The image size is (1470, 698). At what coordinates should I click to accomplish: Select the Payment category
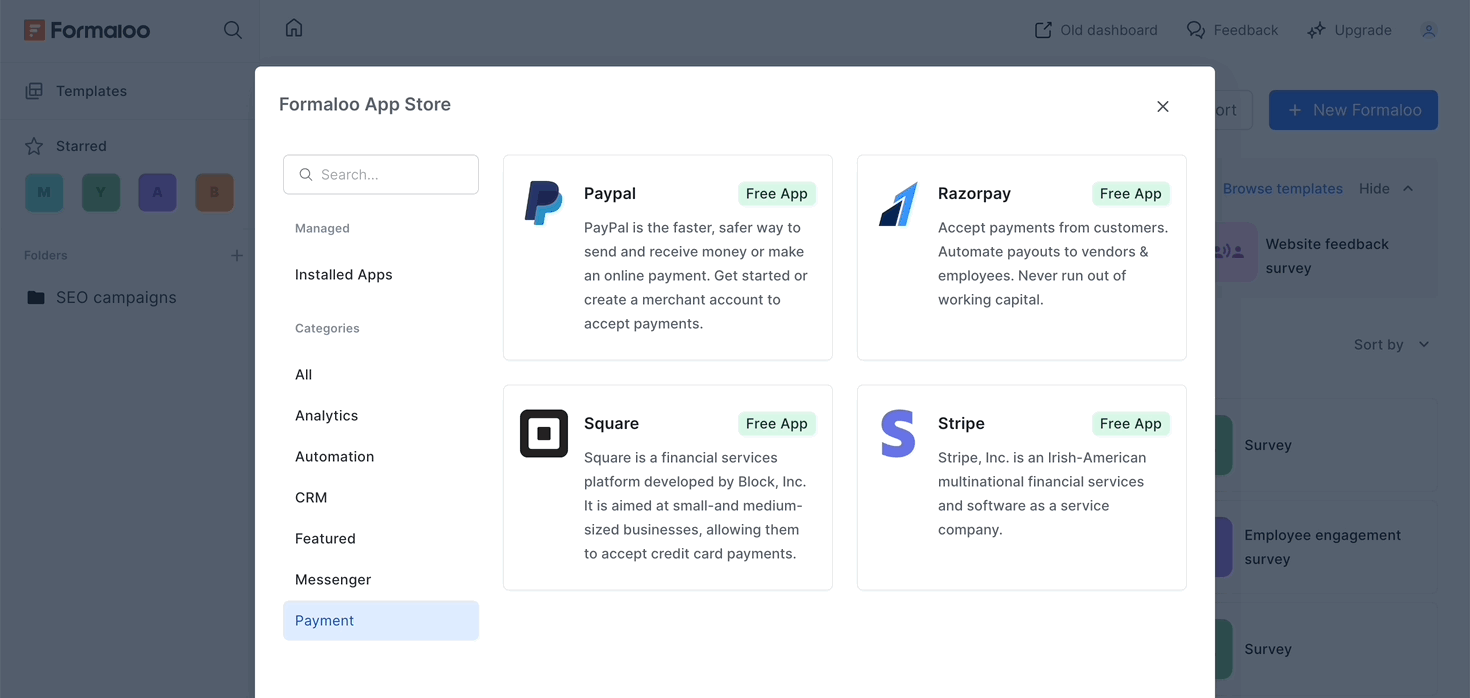tap(381, 620)
